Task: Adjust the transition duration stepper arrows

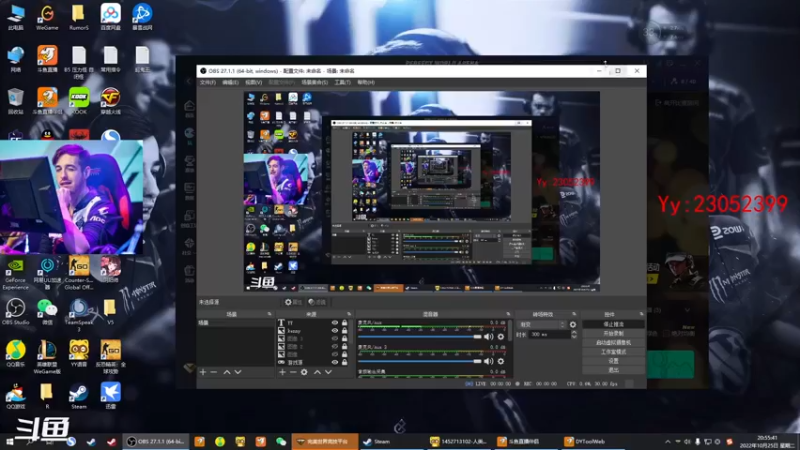Action: (x=574, y=335)
